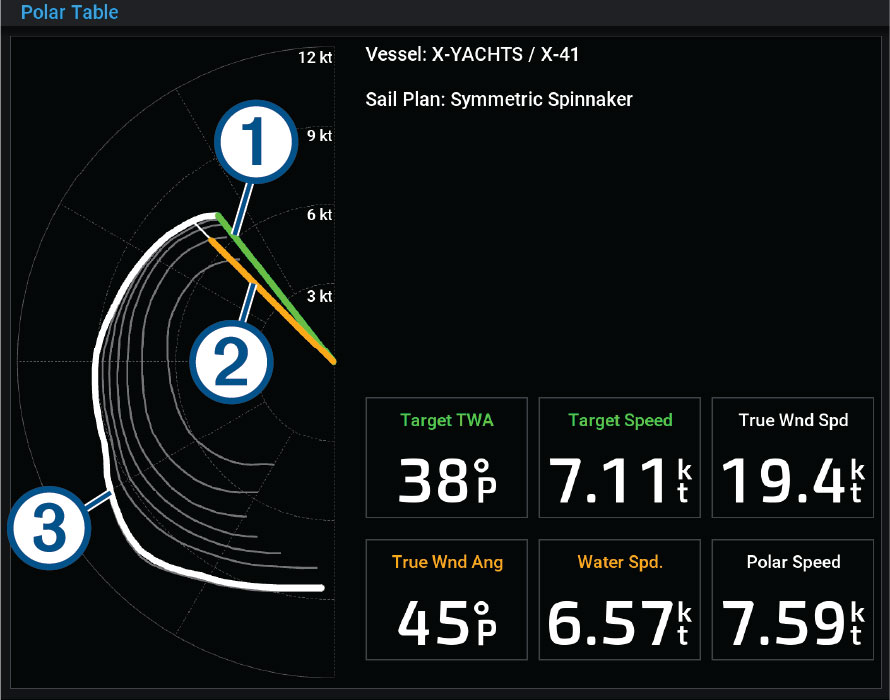Click callout marker number 1
This screenshot has height=700, width=890.
coord(256,143)
